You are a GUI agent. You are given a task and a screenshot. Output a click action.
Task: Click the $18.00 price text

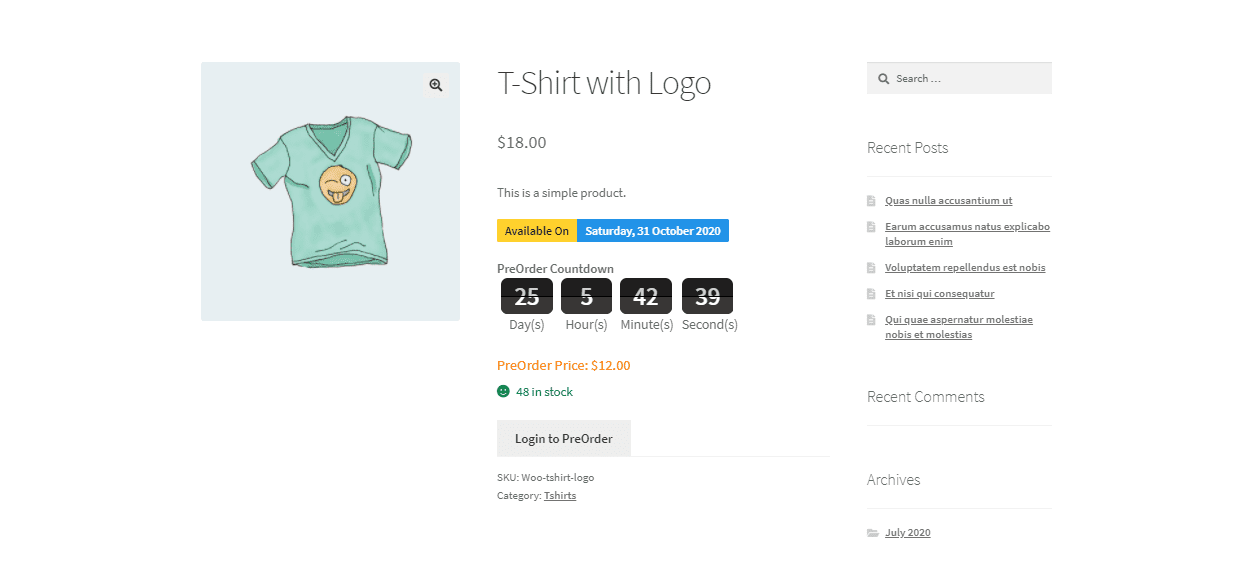tap(522, 142)
